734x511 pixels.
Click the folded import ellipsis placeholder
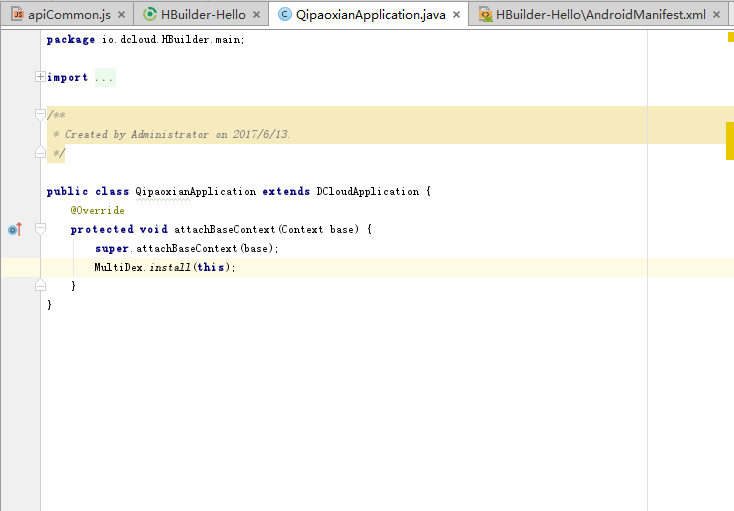(105, 77)
